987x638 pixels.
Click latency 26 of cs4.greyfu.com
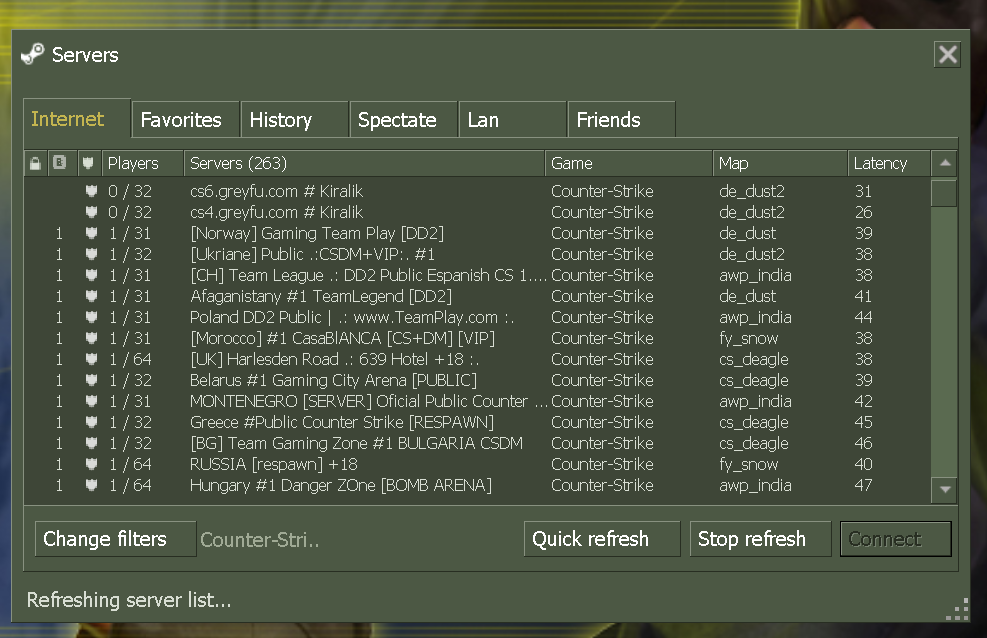point(863,212)
